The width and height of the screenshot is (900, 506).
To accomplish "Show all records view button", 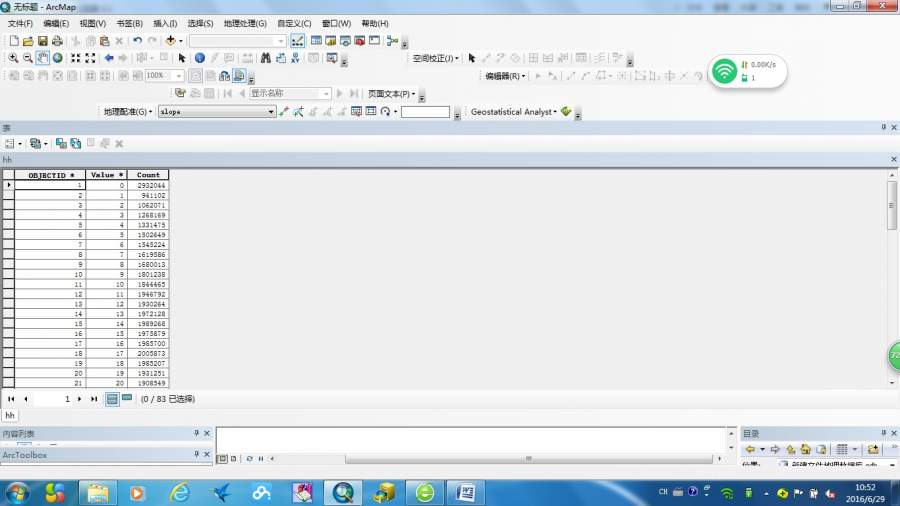I will (112, 399).
